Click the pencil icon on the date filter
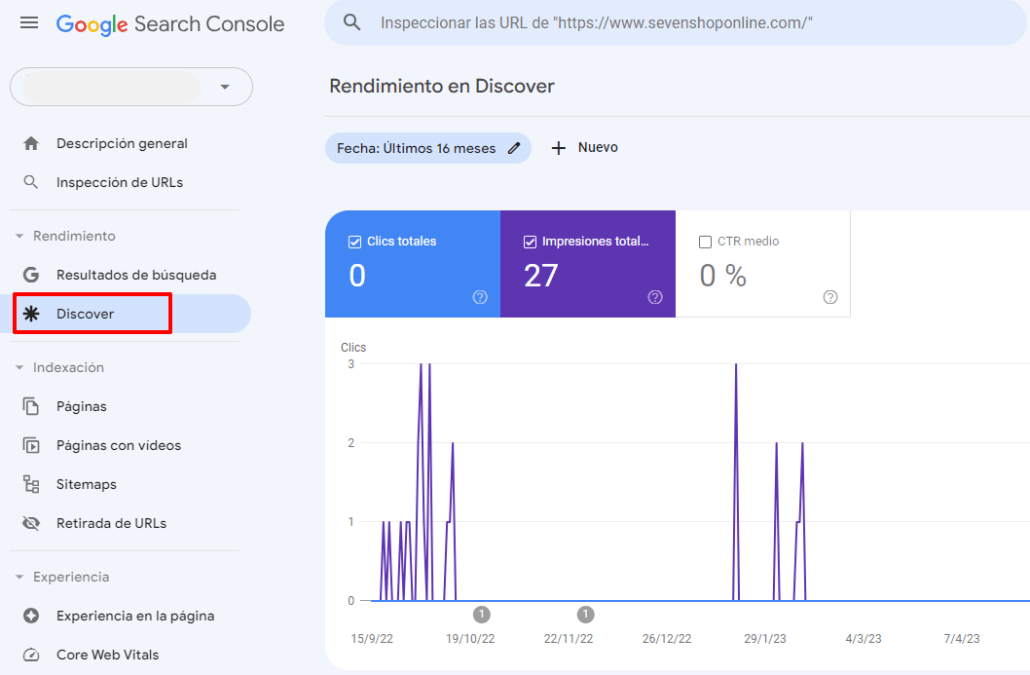Screen dimensions: 1030x675 [x=514, y=147]
